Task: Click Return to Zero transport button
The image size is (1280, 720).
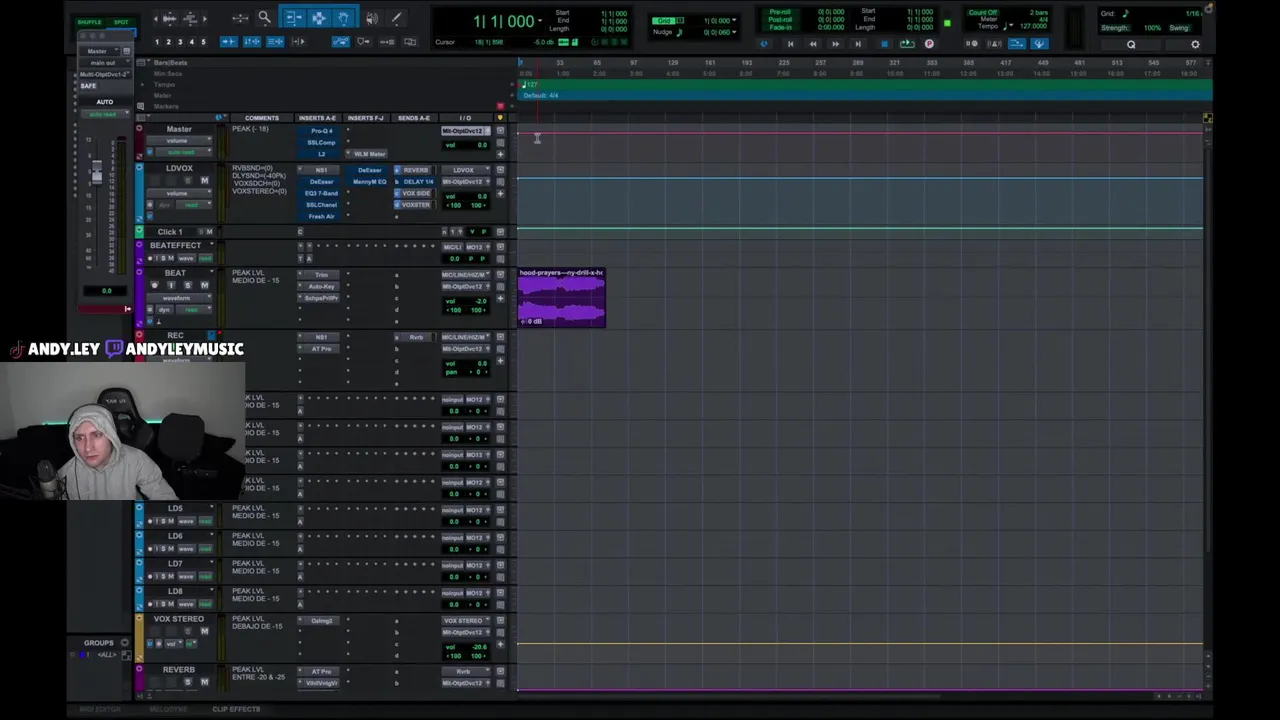Action: pos(790,44)
